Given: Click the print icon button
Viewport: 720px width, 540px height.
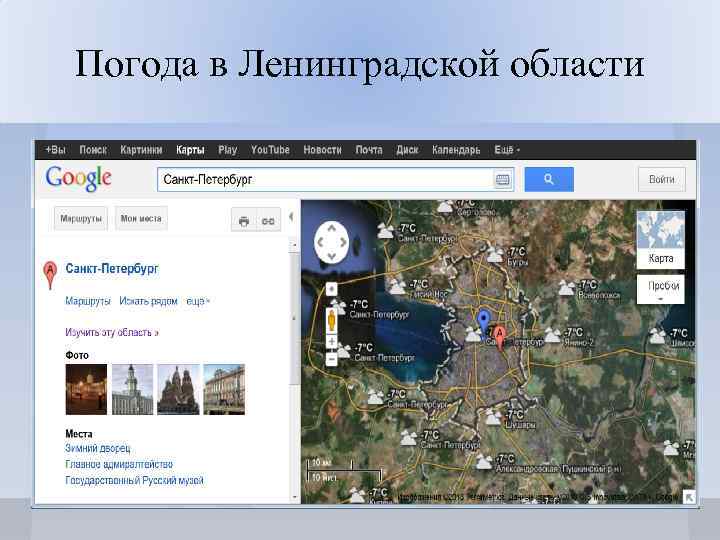Looking at the screenshot, I should point(243,221).
